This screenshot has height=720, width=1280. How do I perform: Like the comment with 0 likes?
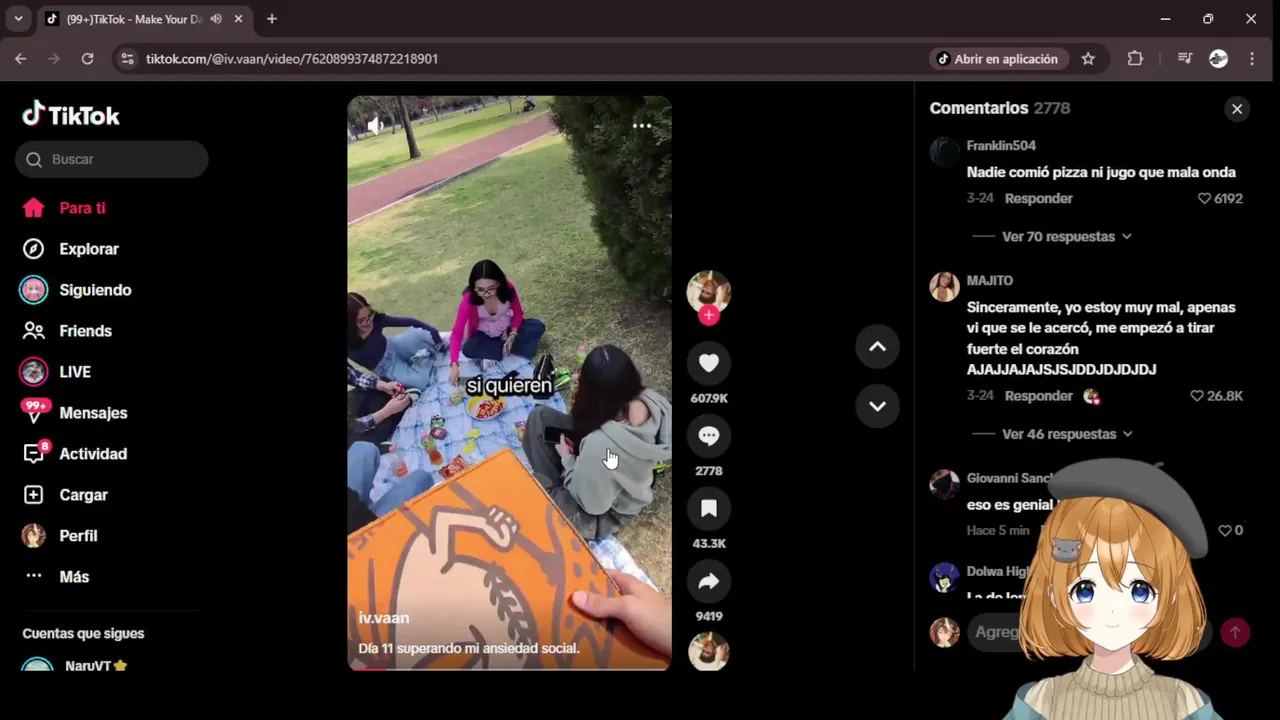tap(1224, 531)
